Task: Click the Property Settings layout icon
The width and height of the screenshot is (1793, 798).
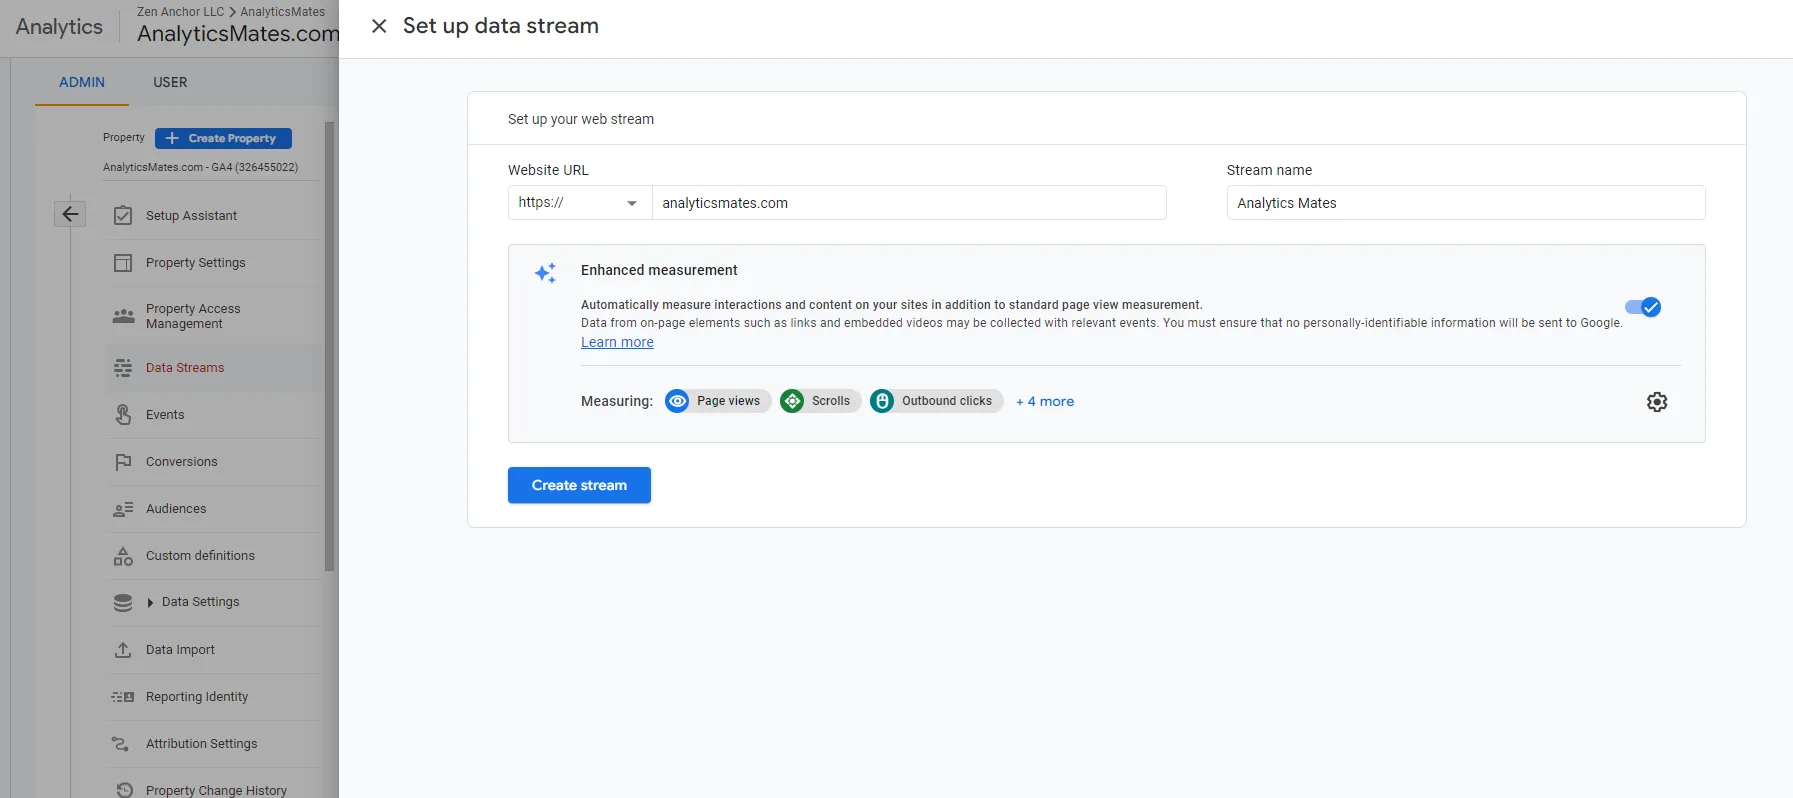Action: tap(123, 263)
